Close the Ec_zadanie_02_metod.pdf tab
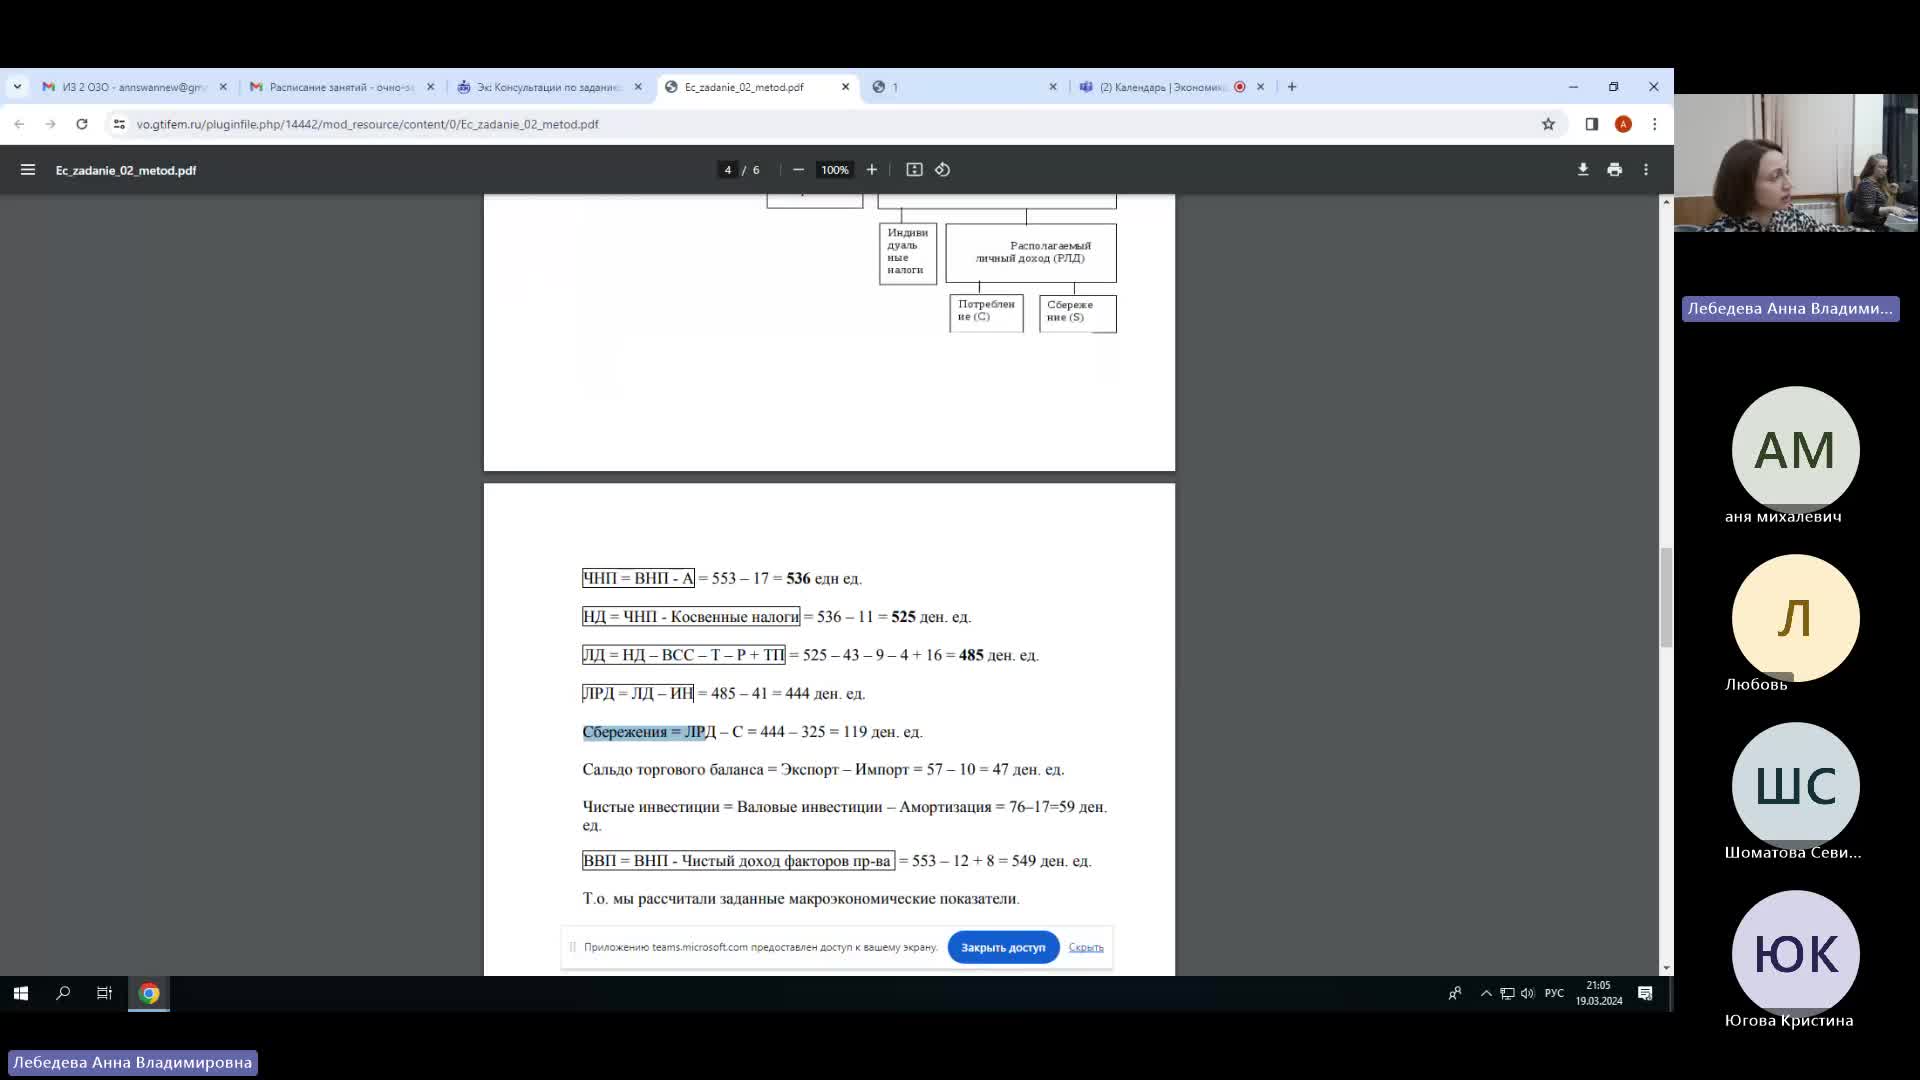1920x1080 pixels. 845,87
